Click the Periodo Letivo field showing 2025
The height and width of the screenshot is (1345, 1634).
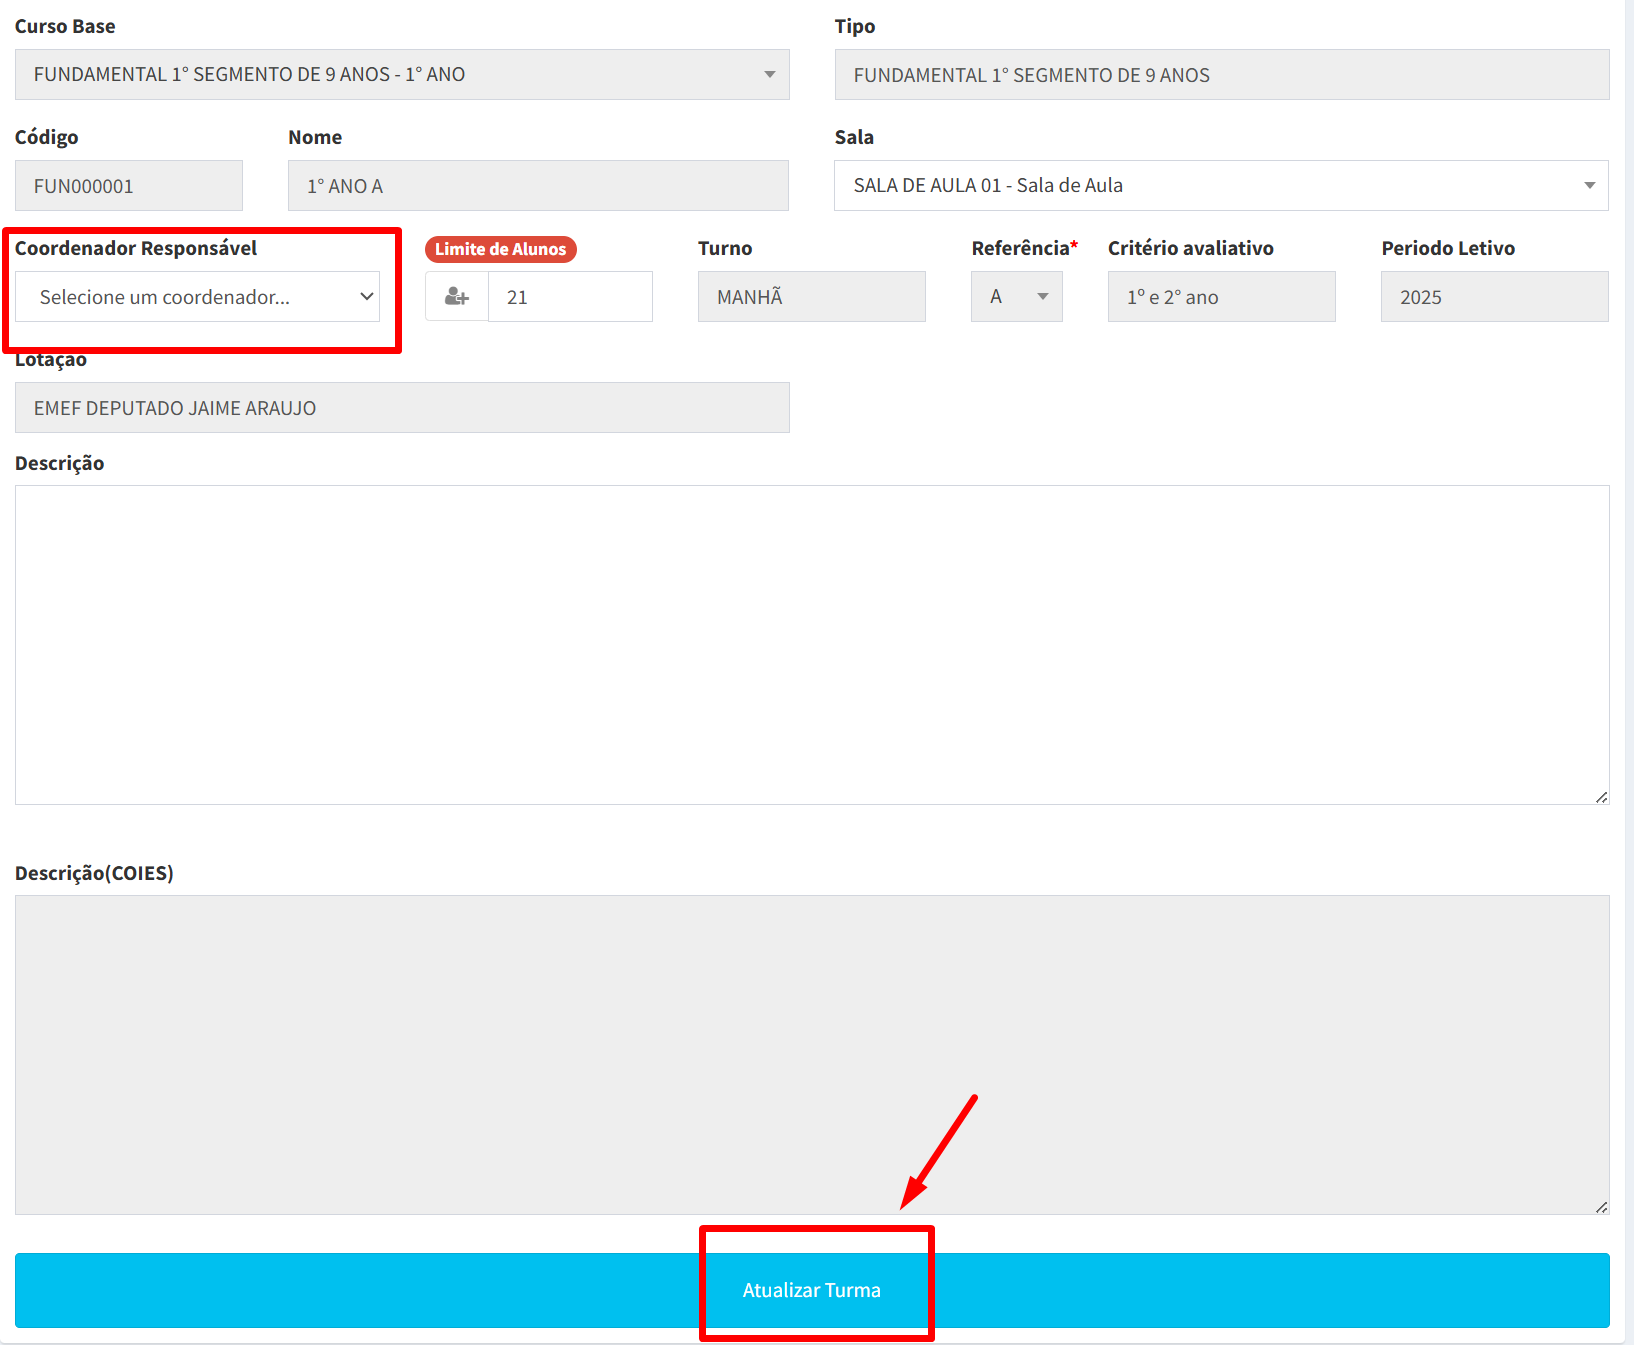click(1494, 297)
